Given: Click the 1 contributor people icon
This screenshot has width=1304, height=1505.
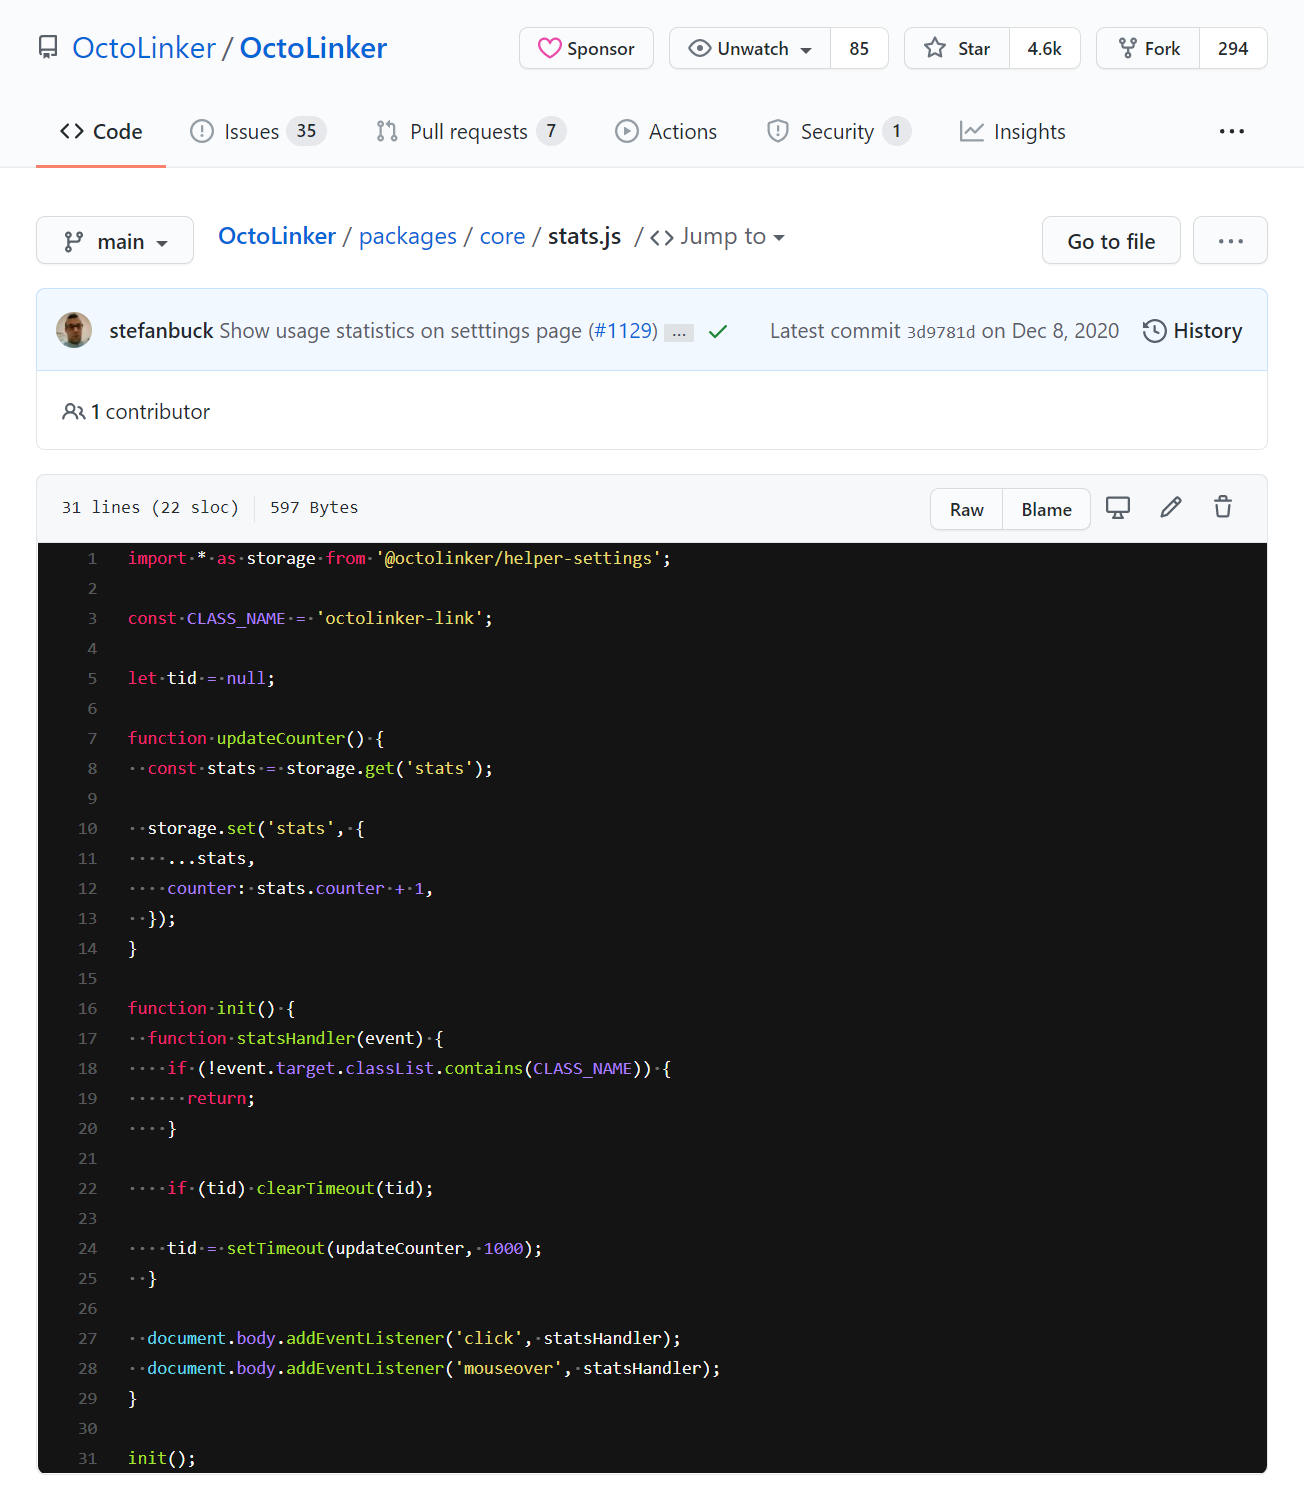Looking at the screenshot, I should pyautogui.click(x=73, y=411).
